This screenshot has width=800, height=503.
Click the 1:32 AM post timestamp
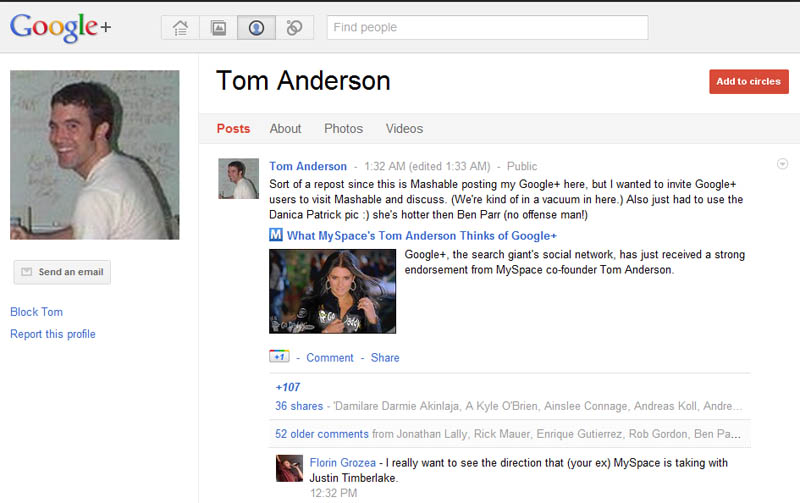coord(384,166)
